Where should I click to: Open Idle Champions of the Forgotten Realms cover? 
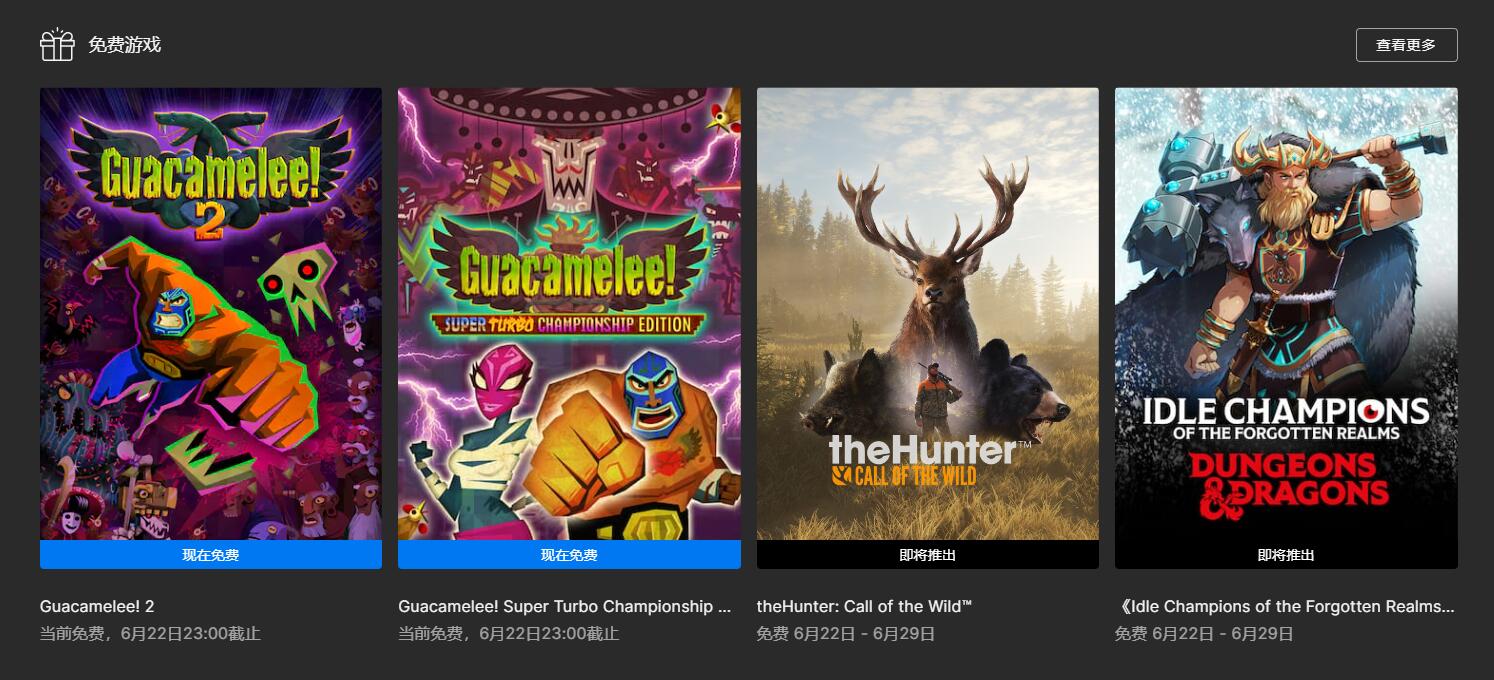point(1286,314)
